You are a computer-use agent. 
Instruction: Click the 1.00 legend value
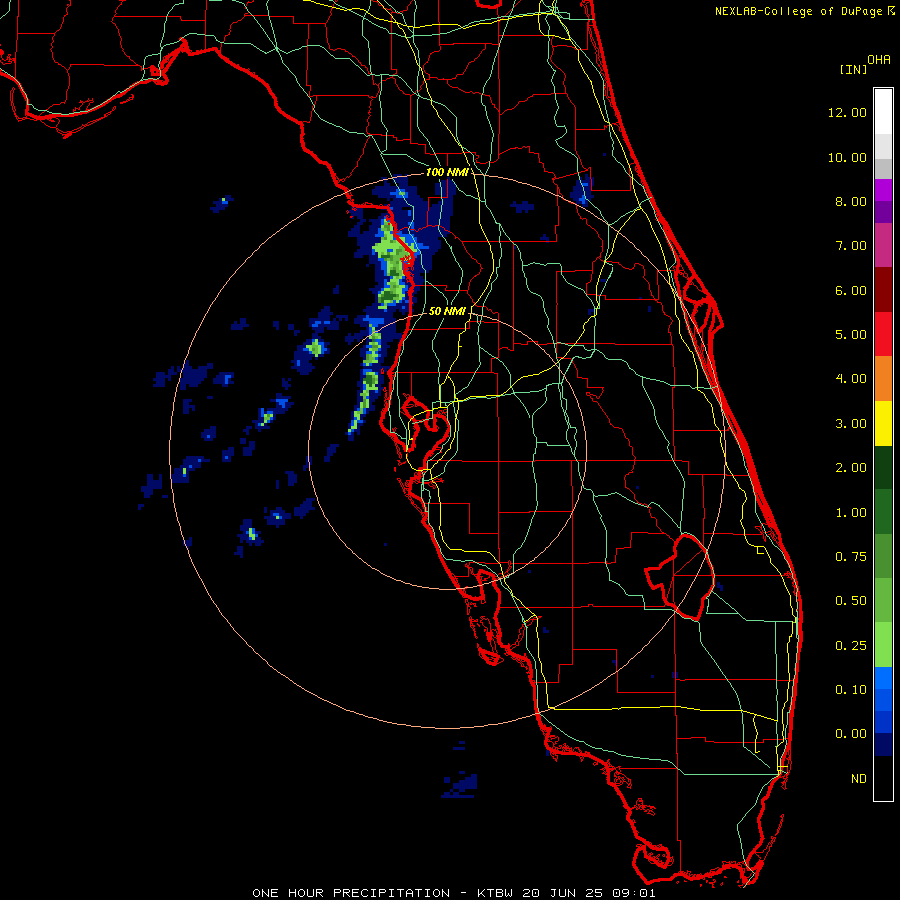click(851, 513)
